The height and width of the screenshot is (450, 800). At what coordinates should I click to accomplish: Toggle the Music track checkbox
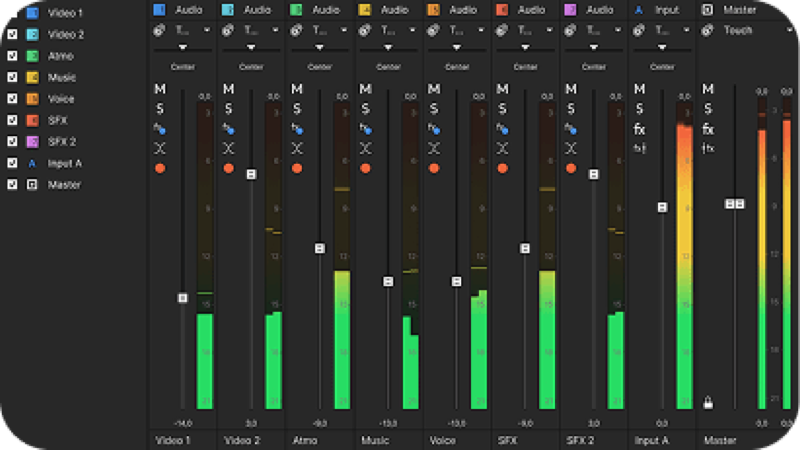12,77
